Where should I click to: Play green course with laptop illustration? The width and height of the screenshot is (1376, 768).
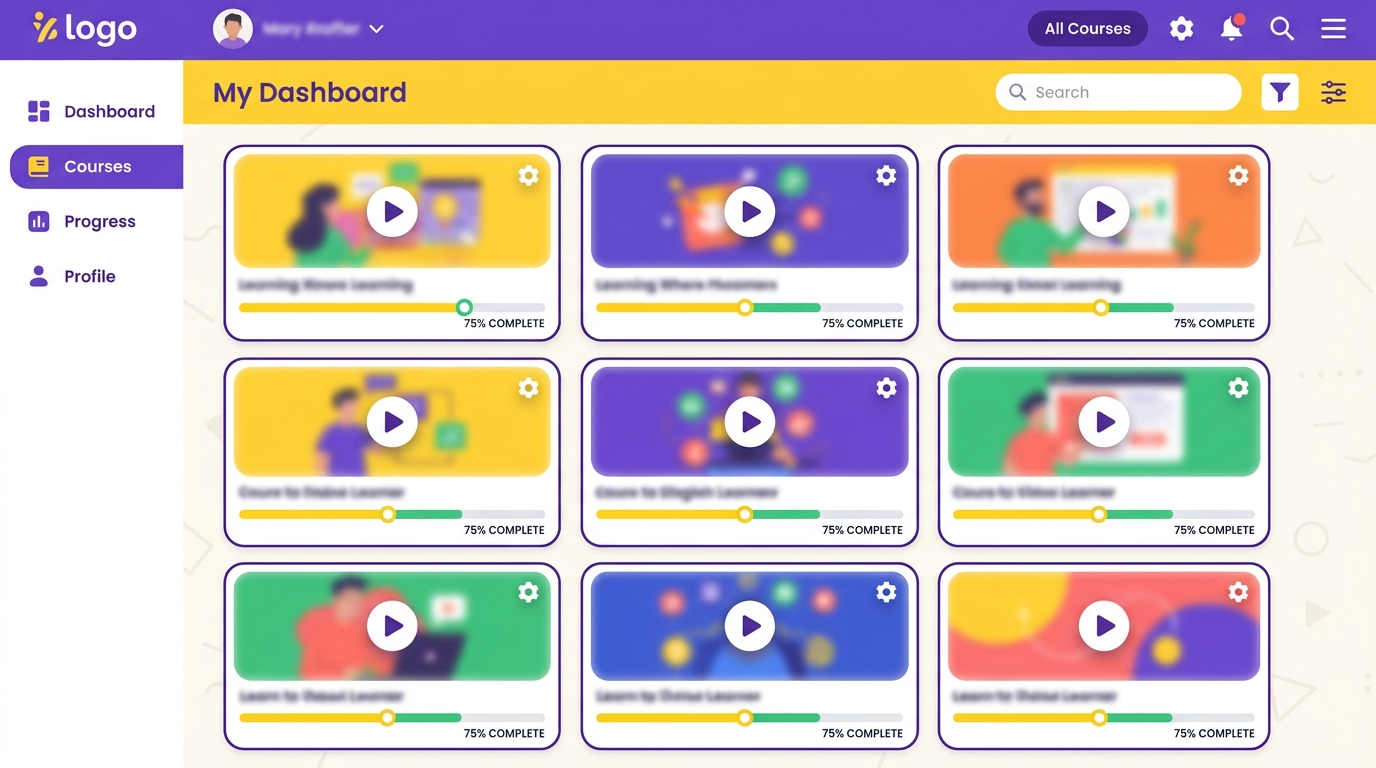pos(392,626)
